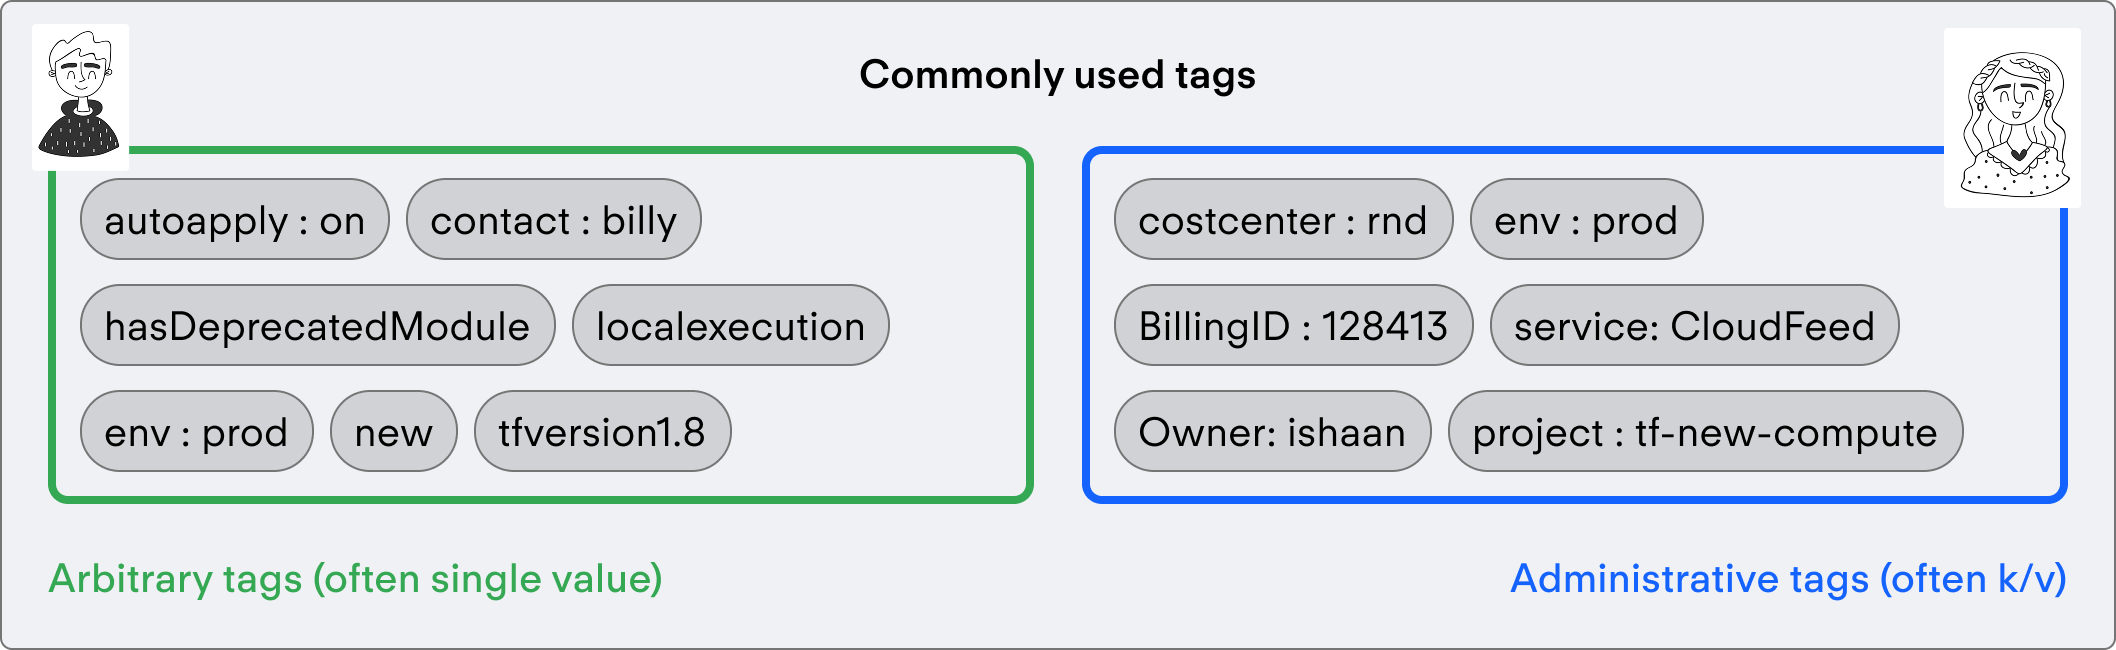The image size is (2116, 650).
Task: Click the short-haired person avatar icon
Action: pos(80,97)
